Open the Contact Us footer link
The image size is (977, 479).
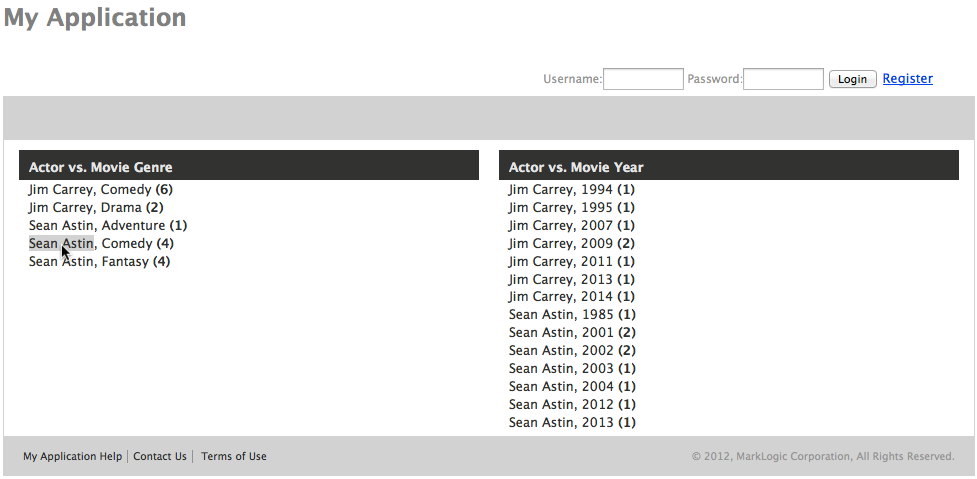click(x=160, y=456)
